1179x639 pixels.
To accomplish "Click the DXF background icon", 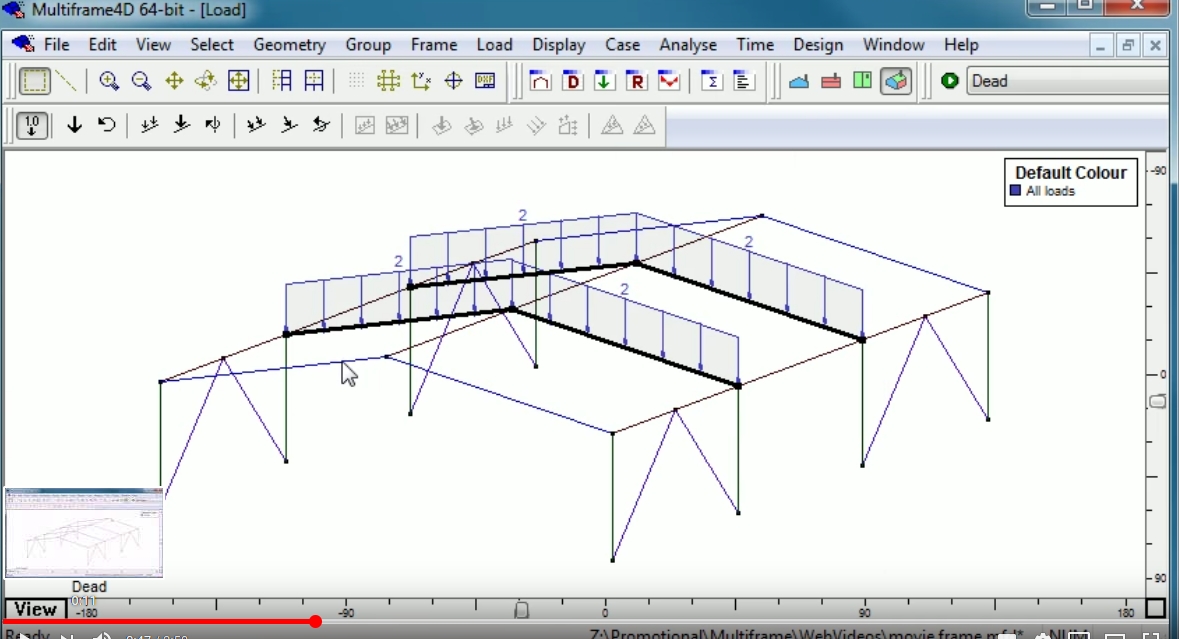I will pyautogui.click(x=485, y=81).
